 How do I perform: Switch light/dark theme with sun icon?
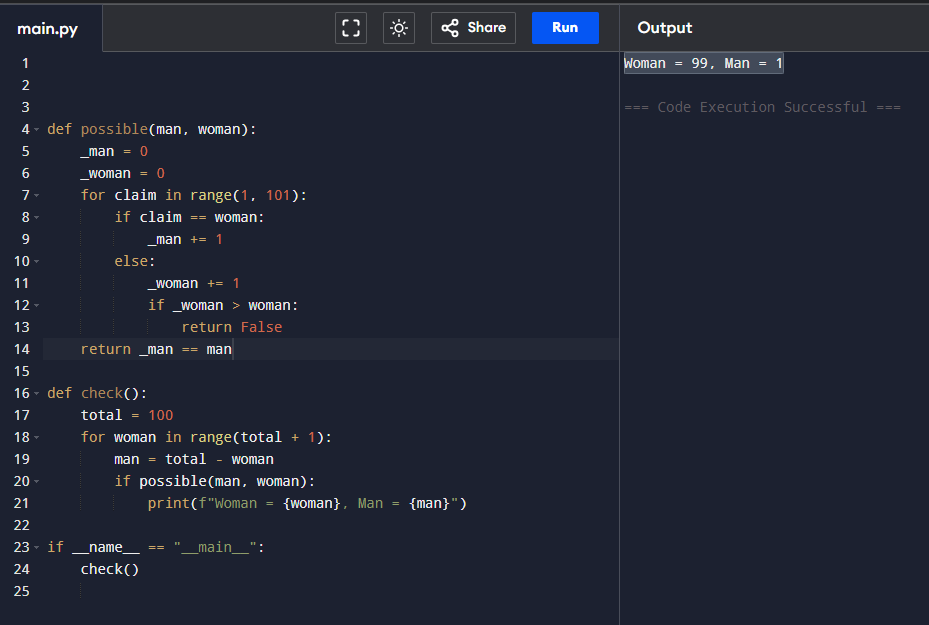[399, 28]
